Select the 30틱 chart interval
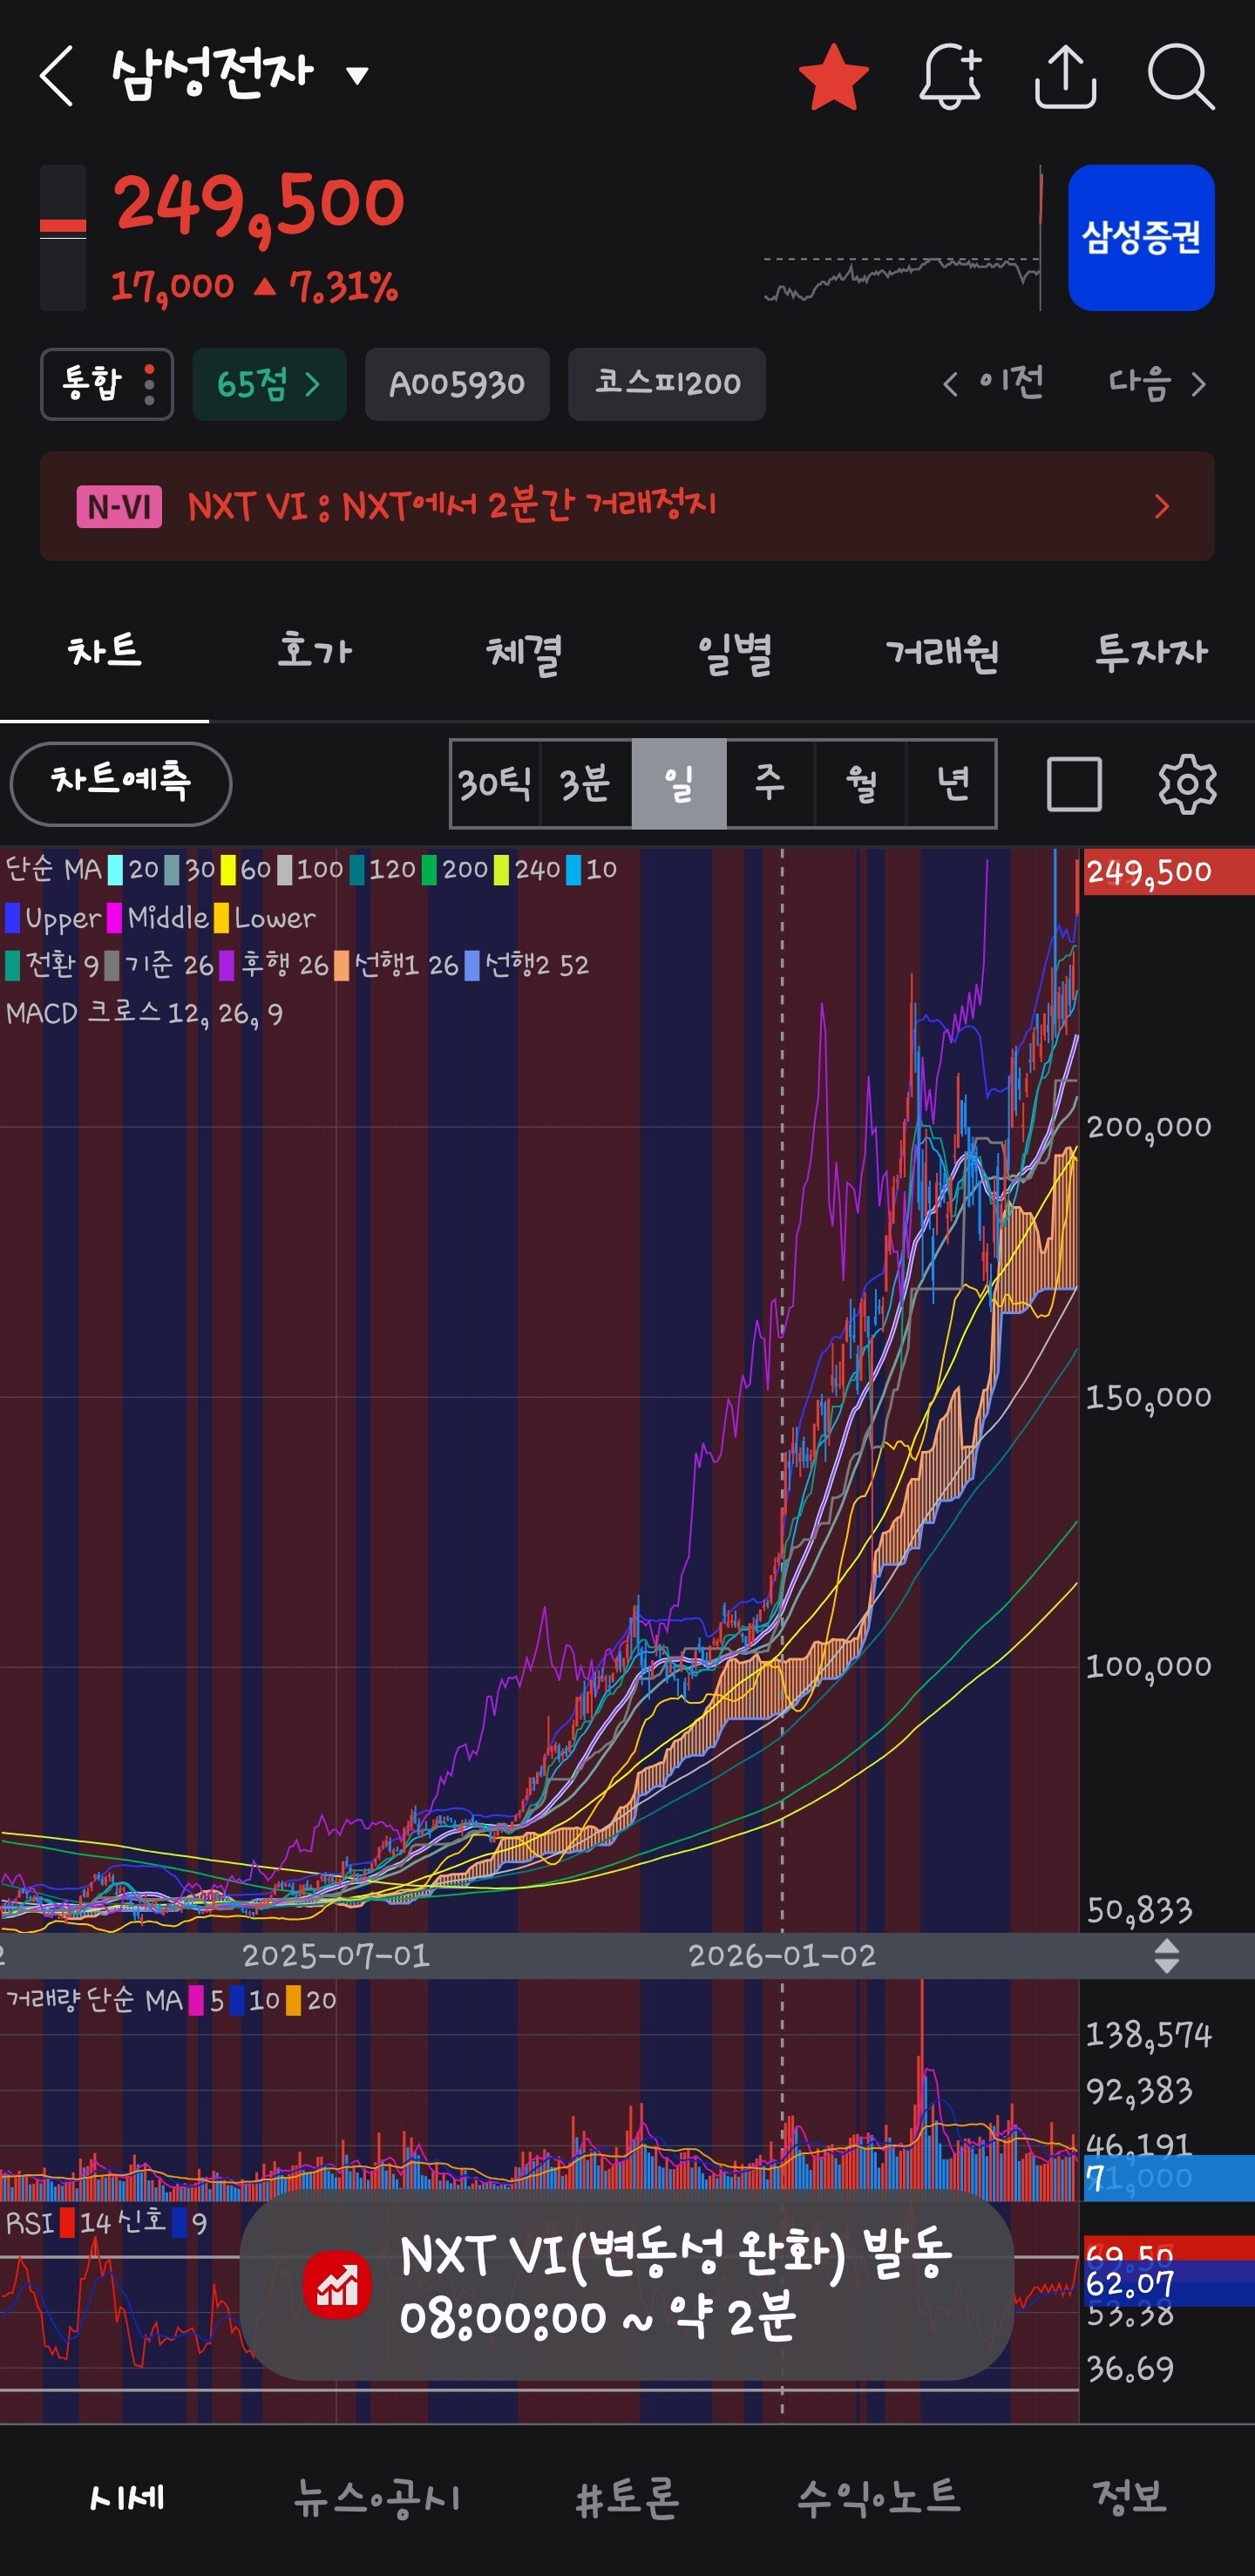 click(495, 783)
